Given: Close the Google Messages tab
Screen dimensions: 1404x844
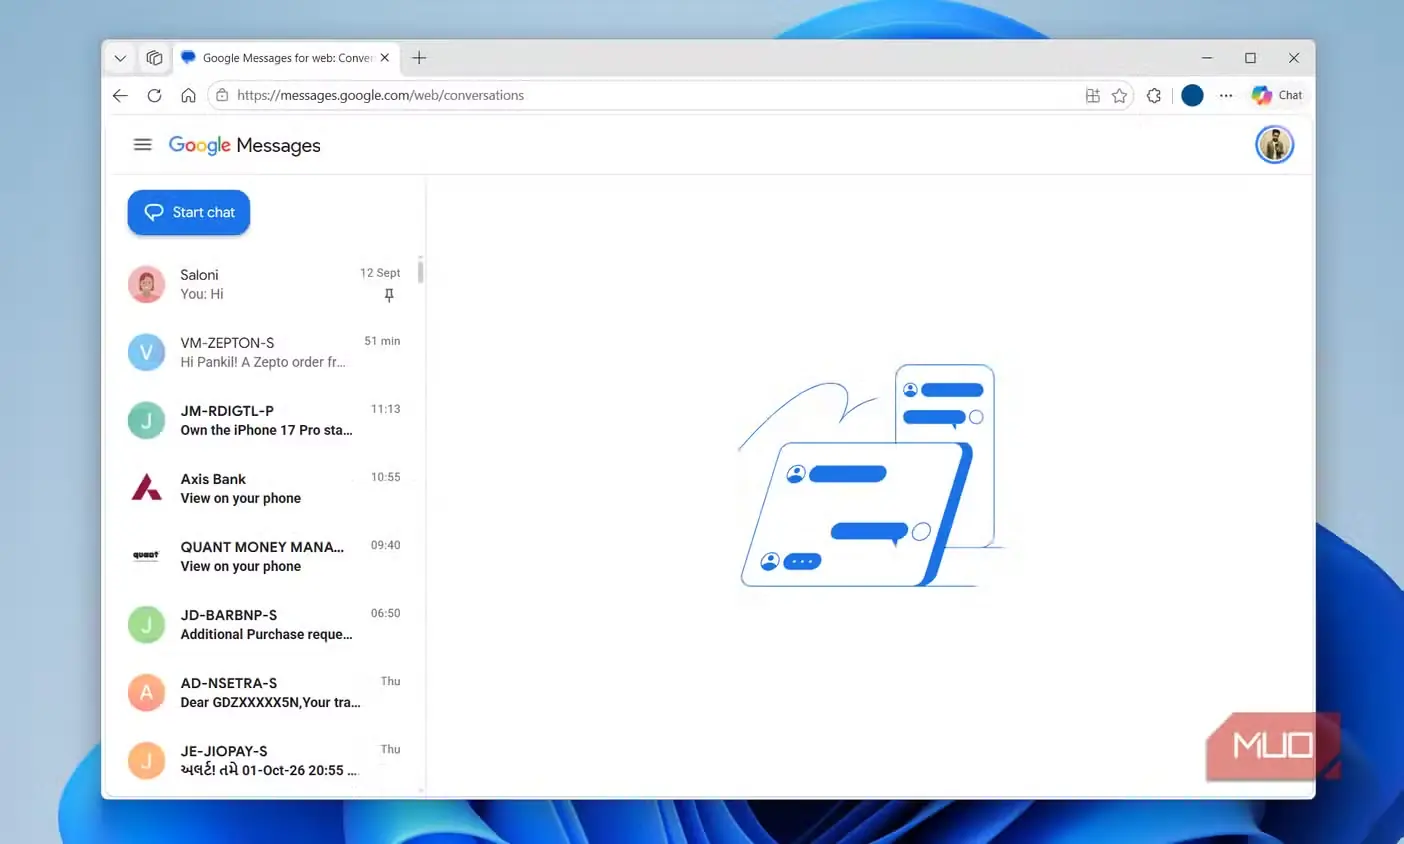Looking at the screenshot, I should [x=385, y=58].
